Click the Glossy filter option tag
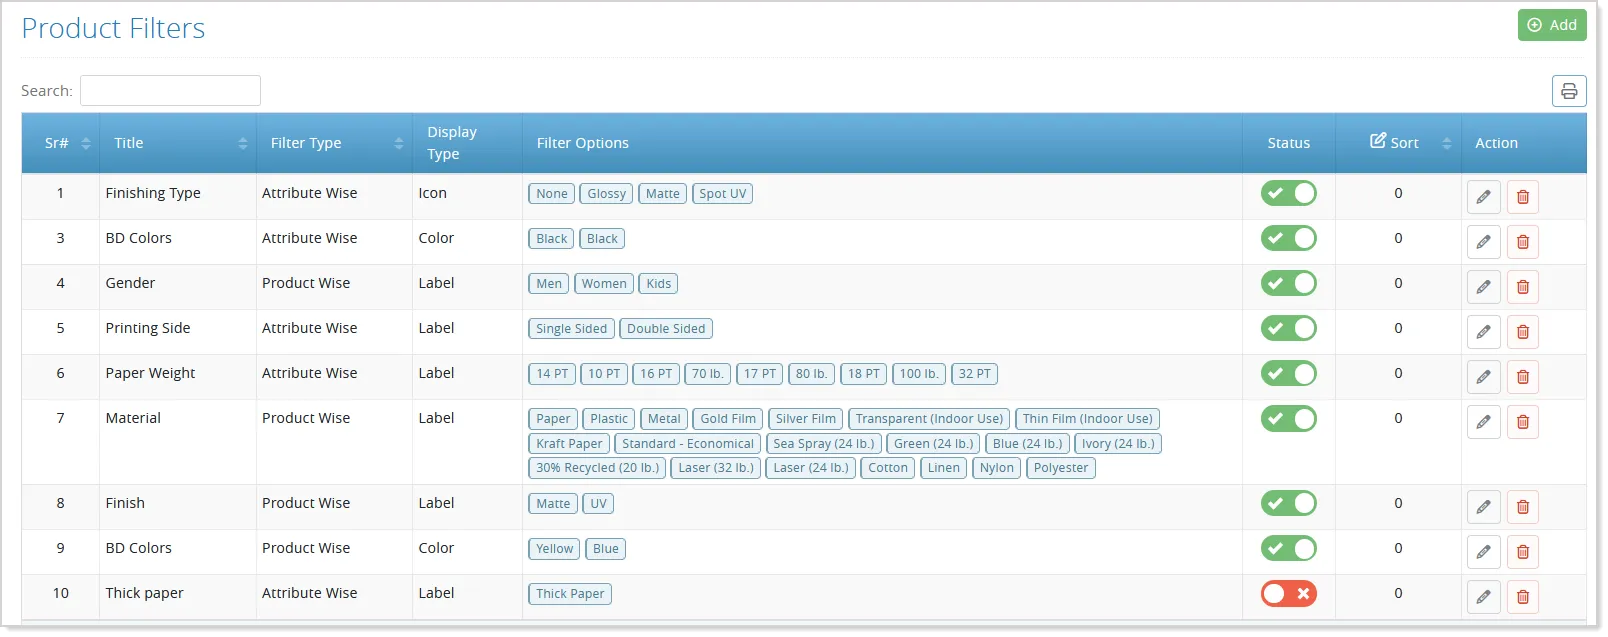Screen dimensions: 1608x637 point(606,194)
